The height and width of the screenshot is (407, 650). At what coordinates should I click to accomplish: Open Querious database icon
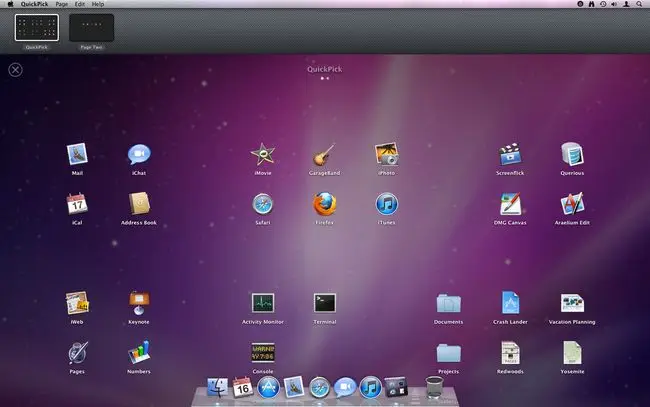[572, 154]
